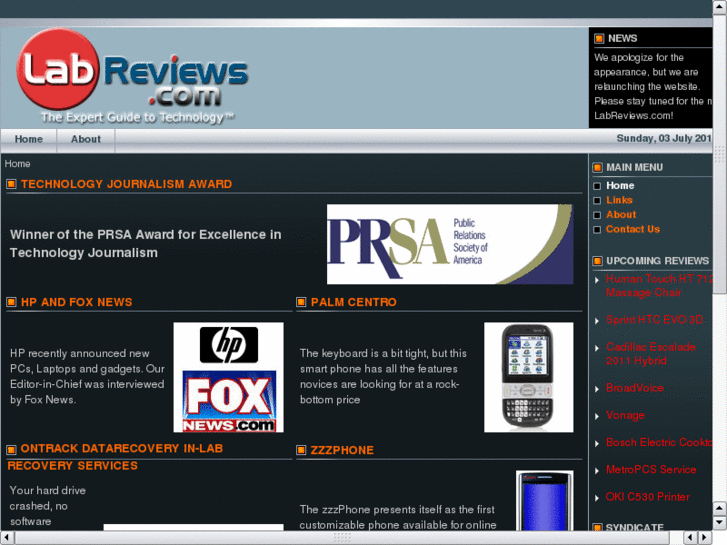Screen dimensions: 727x545
Task: Open BroadVoice upcoming review
Action: (635, 388)
